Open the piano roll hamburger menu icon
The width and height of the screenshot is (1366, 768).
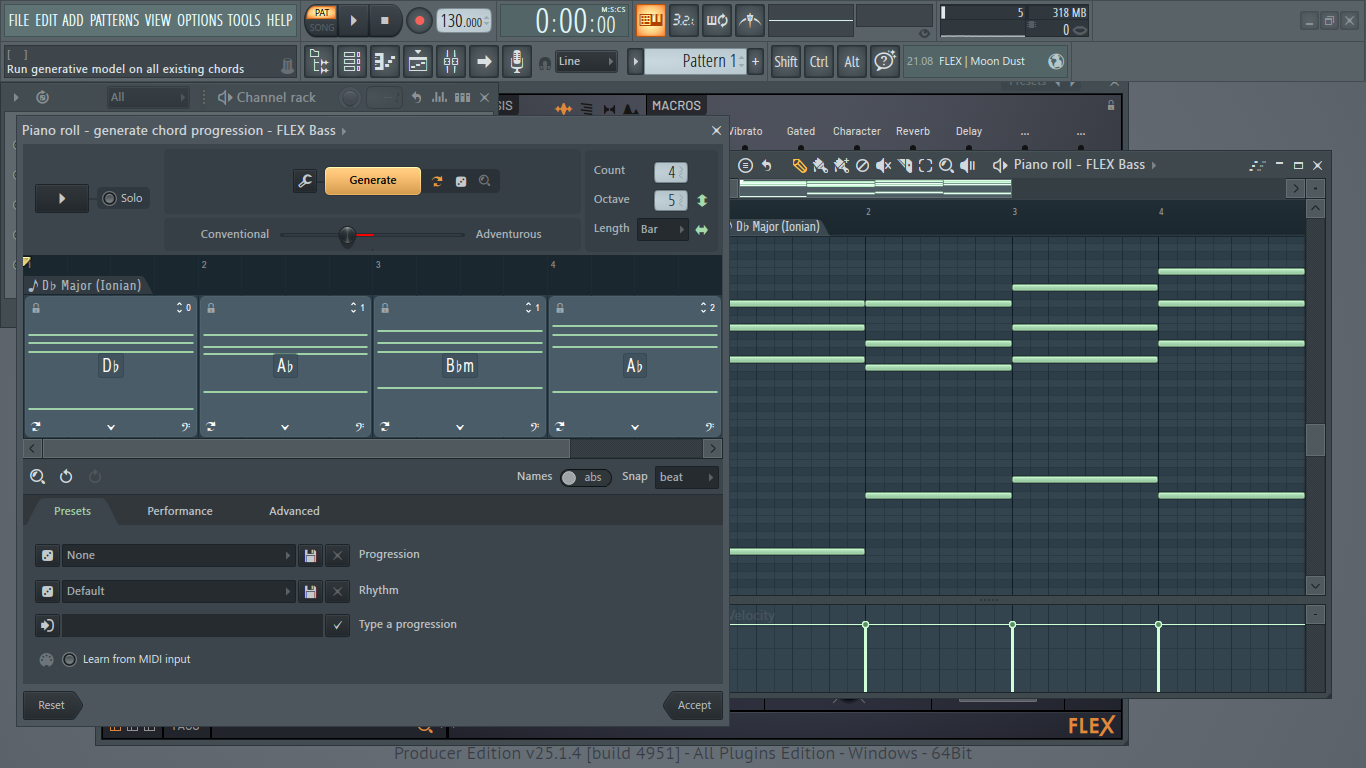[745, 165]
